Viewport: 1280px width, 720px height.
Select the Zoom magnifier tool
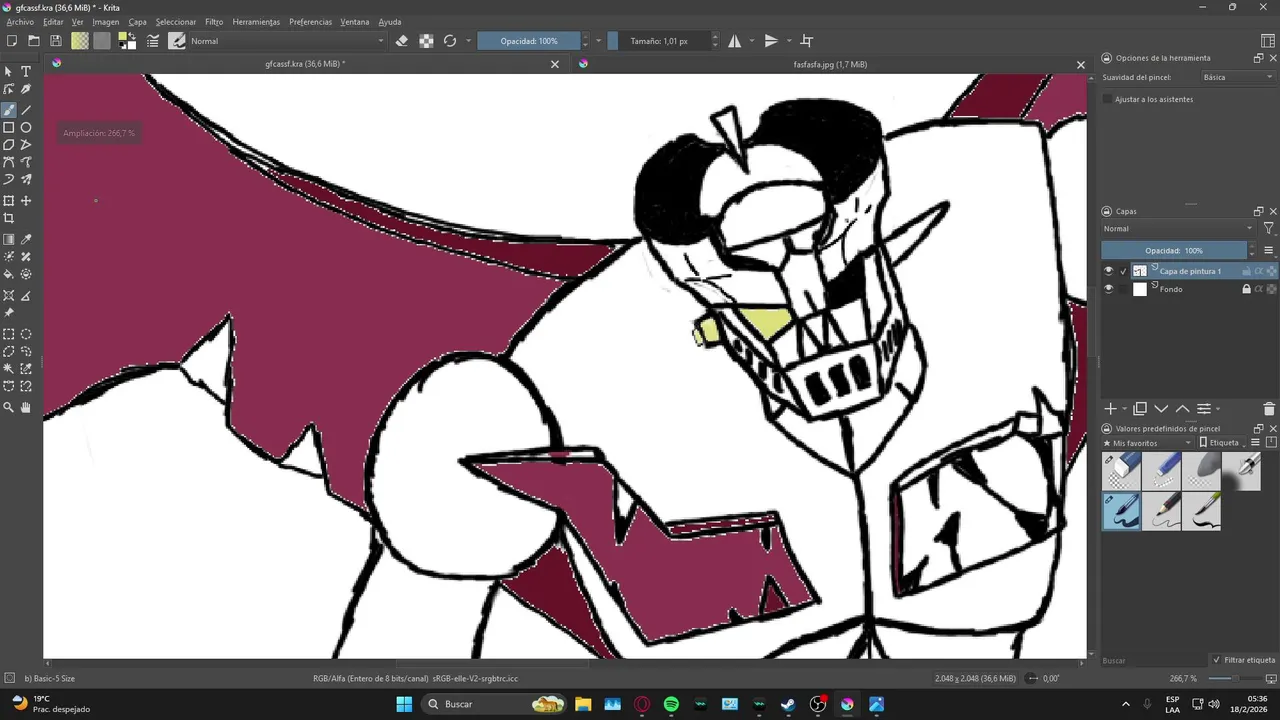(x=9, y=408)
